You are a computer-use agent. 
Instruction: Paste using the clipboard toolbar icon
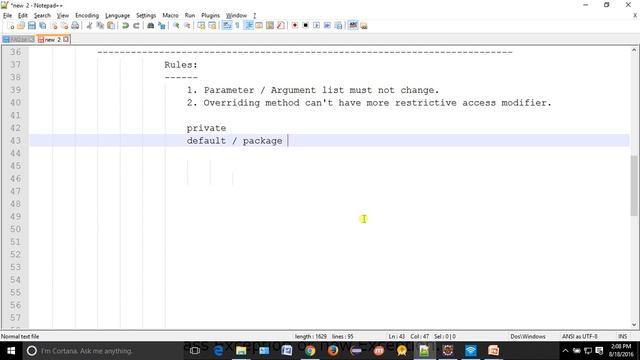tap(111, 26)
